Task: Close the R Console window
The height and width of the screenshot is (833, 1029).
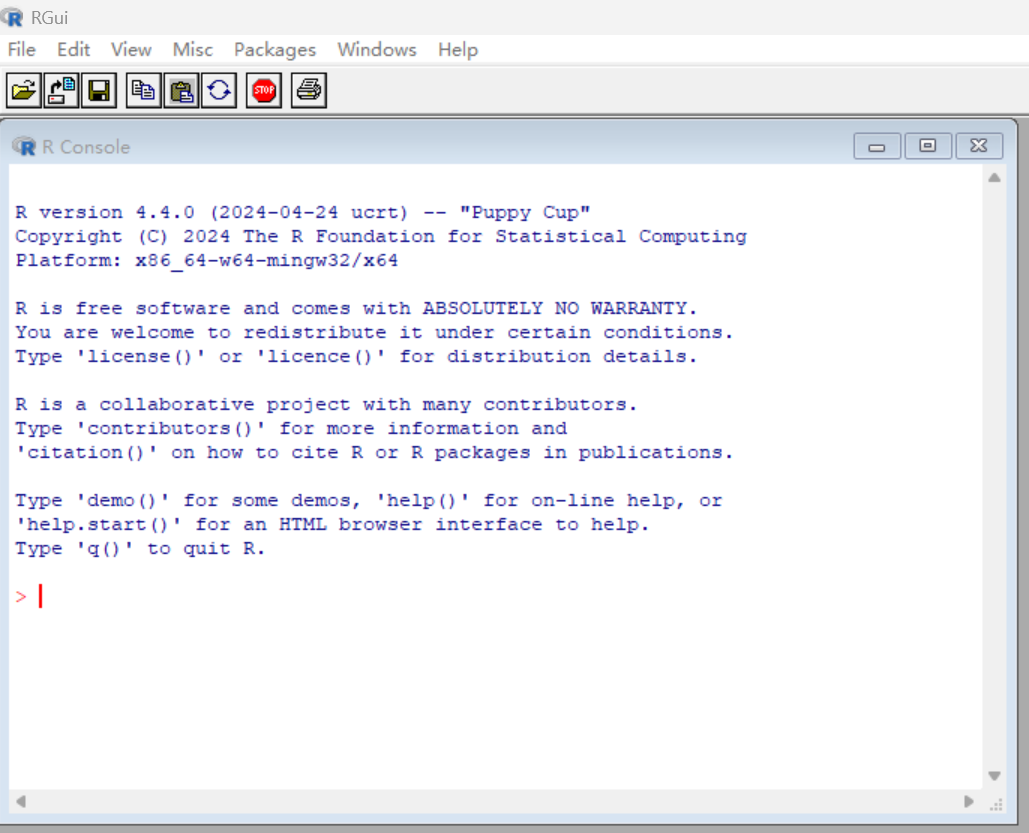Action: pyautogui.click(x=978, y=146)
